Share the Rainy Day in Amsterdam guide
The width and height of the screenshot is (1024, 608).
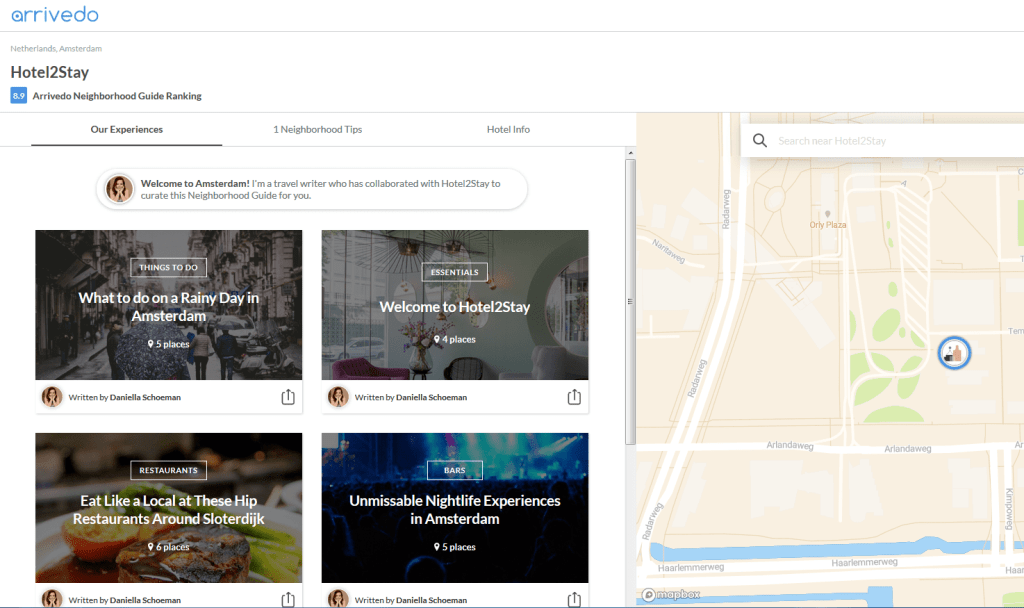point(288,397)
